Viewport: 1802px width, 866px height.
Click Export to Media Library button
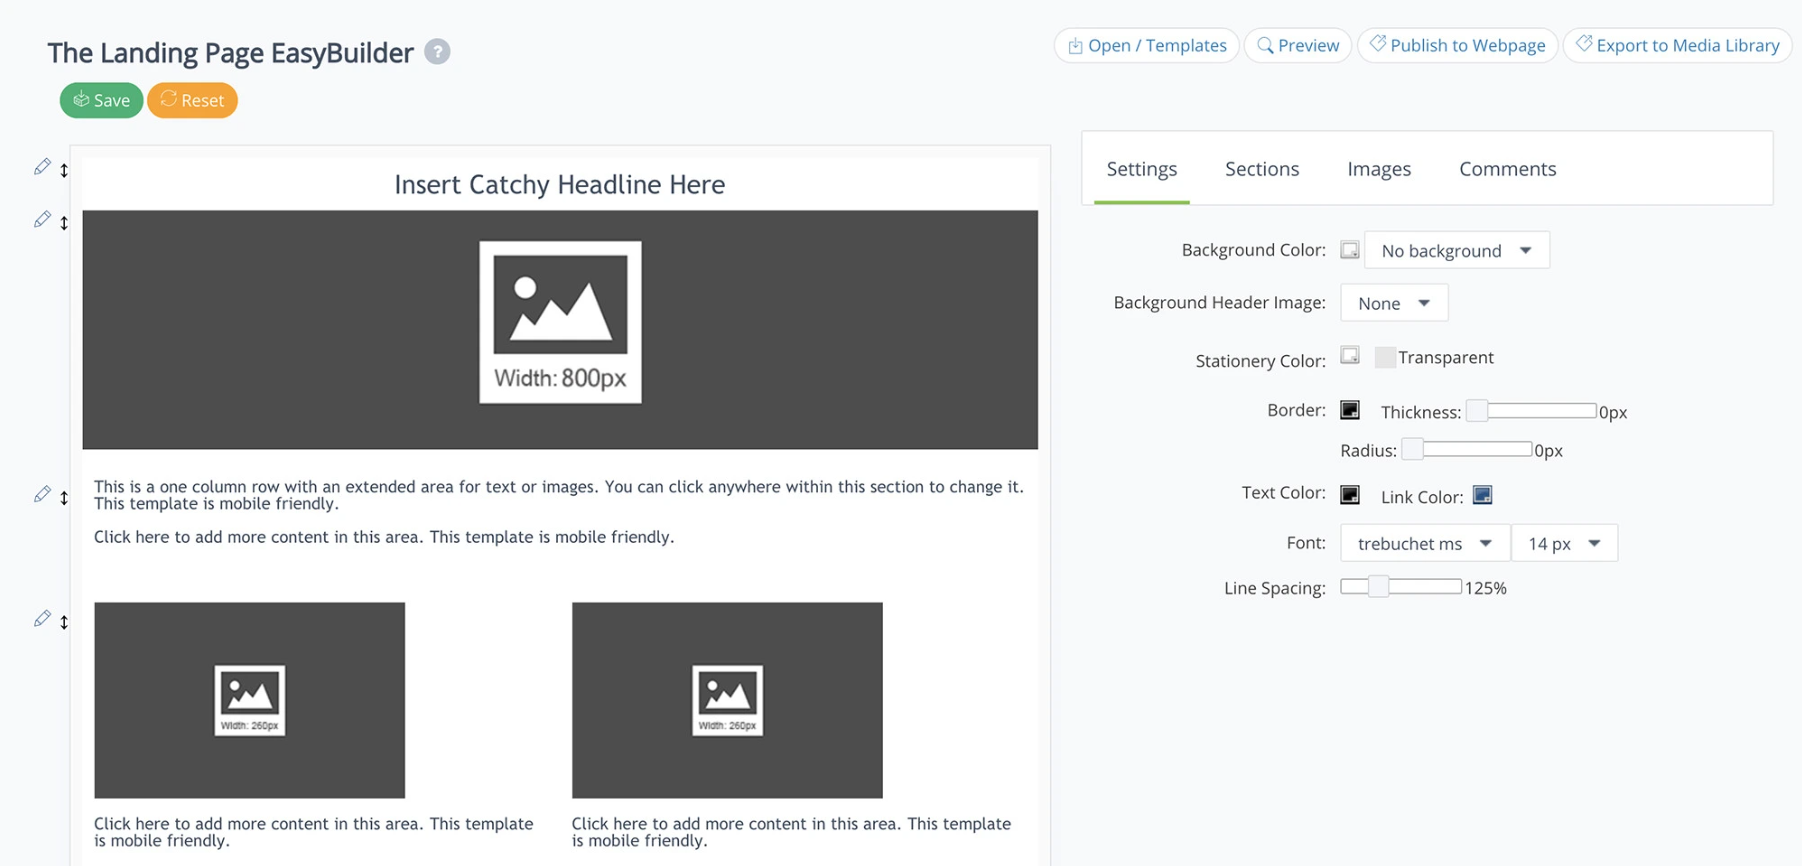(1678, 45)
